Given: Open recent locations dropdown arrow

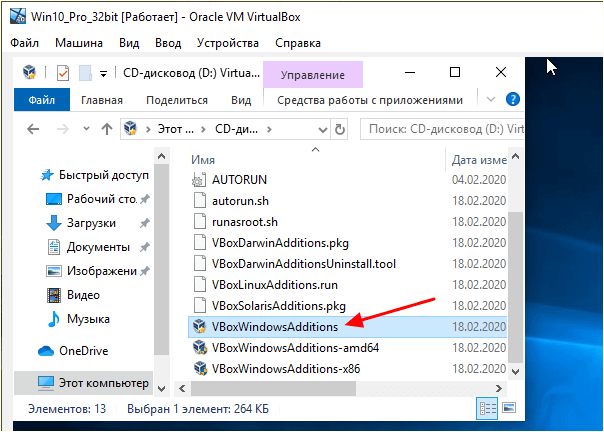Looking at the screenshot, I should pyautogui.click(x=87, y=129).
